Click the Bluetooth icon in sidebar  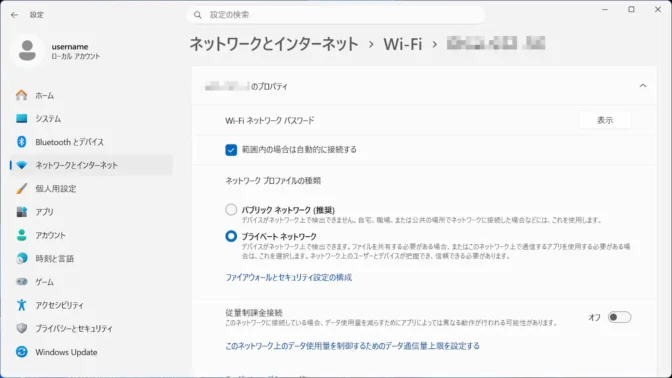21,142
